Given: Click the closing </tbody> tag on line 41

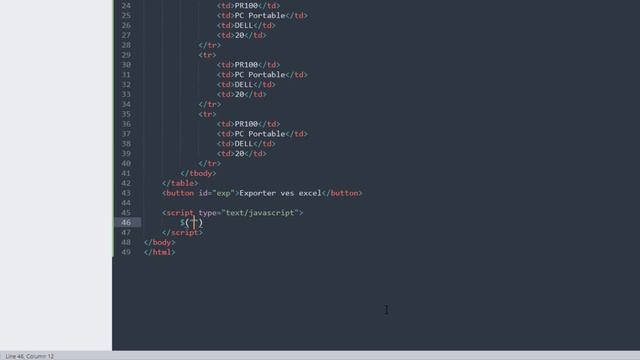Looking at the screenshot, I should [198, 173].
